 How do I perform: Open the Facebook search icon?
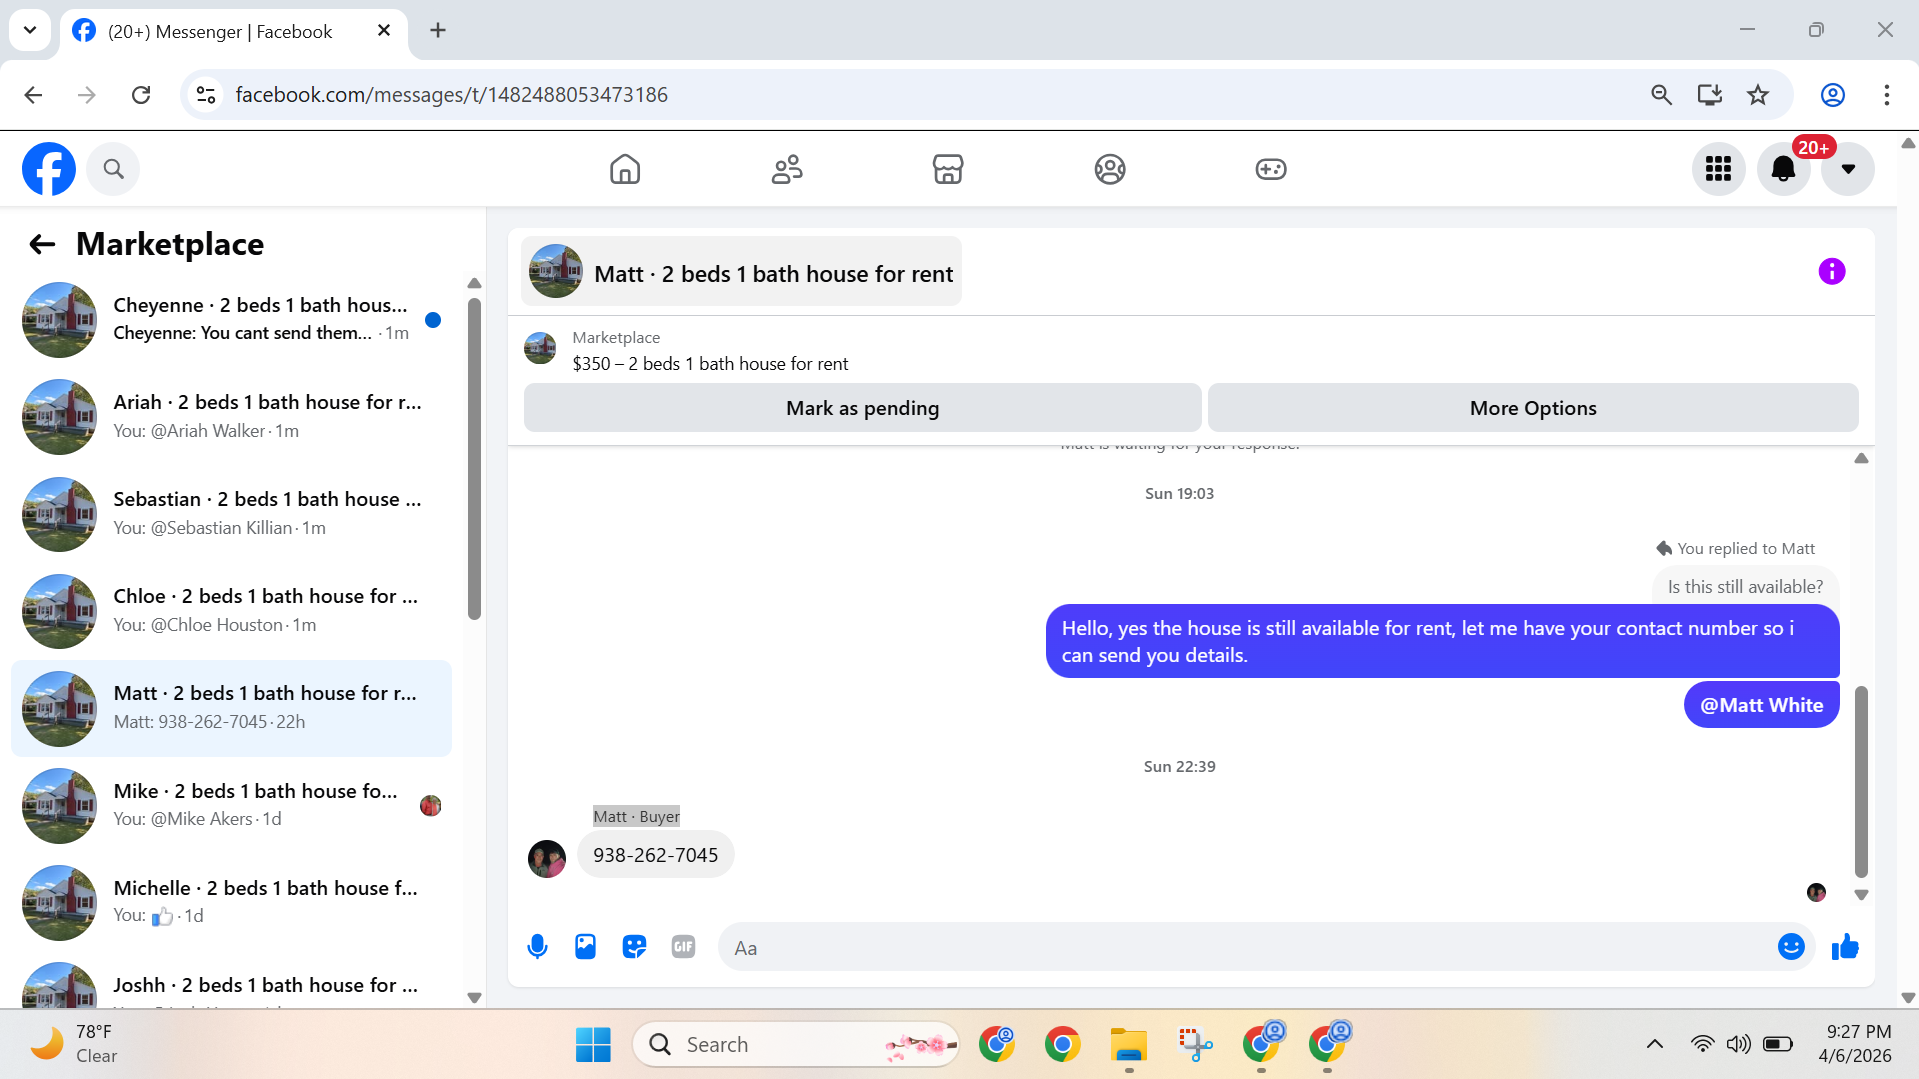pyautogui.click(x=113, y=169)
